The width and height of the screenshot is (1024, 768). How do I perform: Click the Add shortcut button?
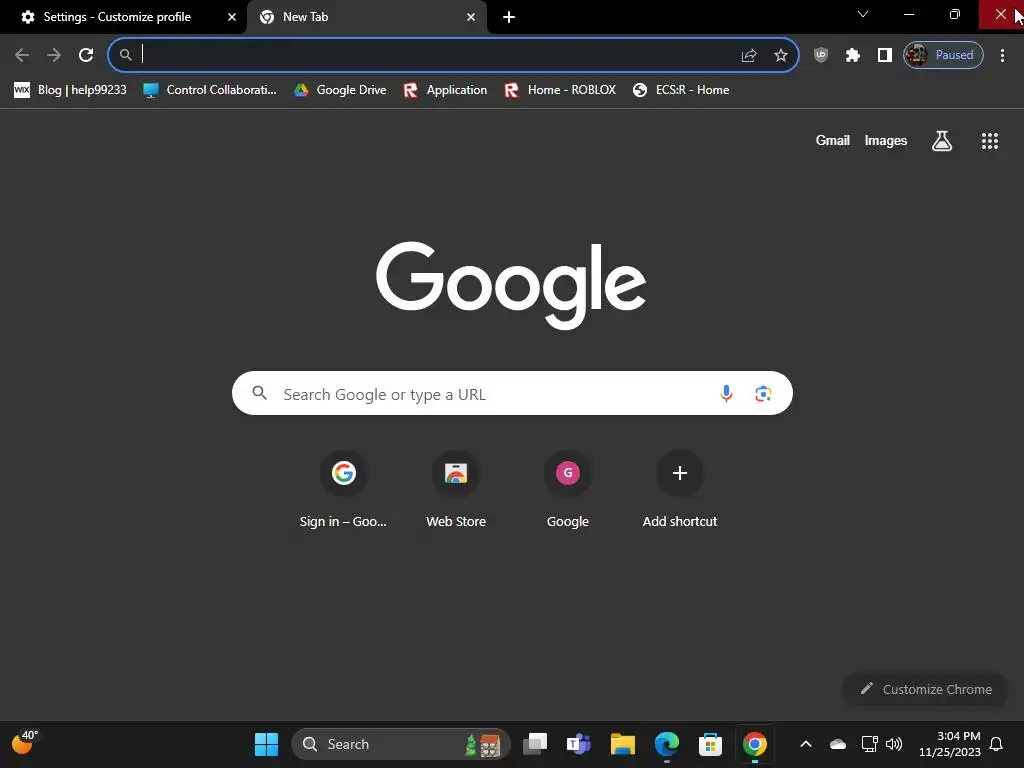[x=679, y=490]
